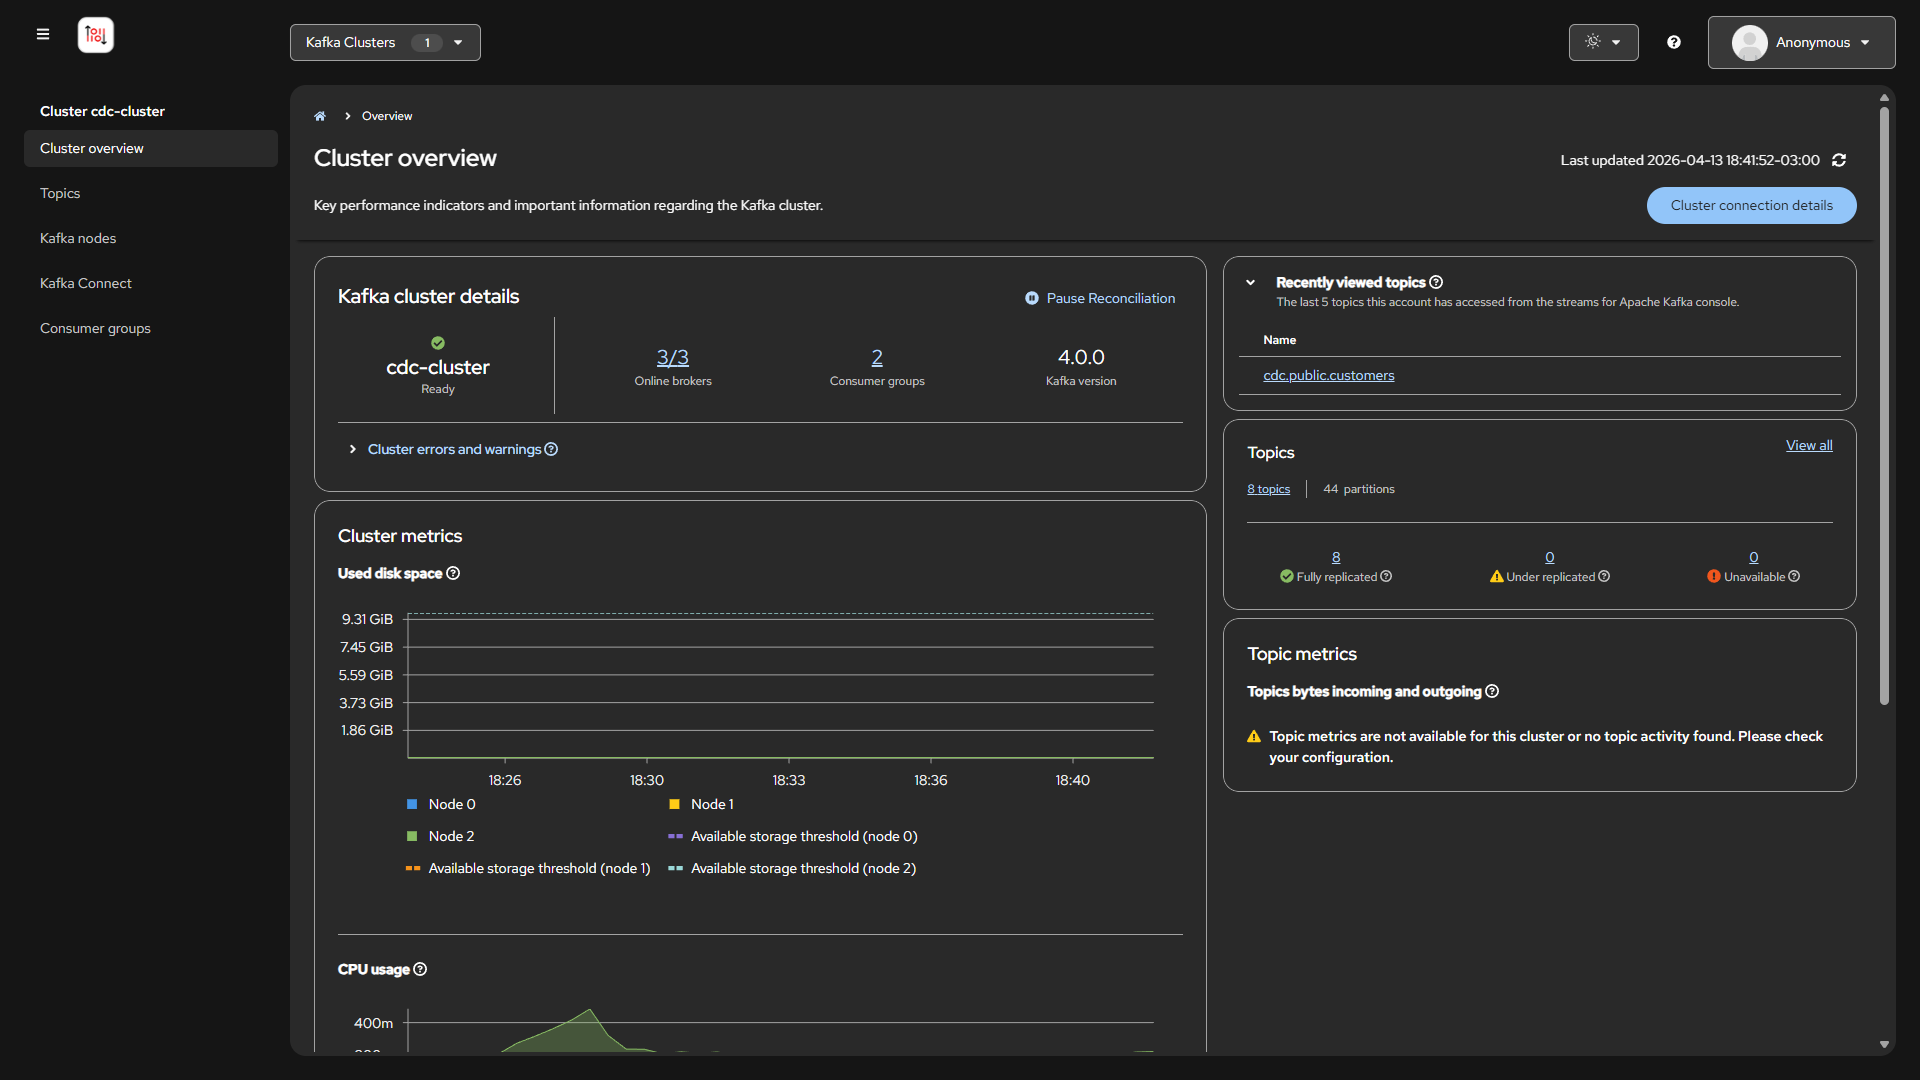The height and width of the screenshot is (1080, 1920).
Task: Click the Streams for Apache Kafka logo
Action: 95,34
